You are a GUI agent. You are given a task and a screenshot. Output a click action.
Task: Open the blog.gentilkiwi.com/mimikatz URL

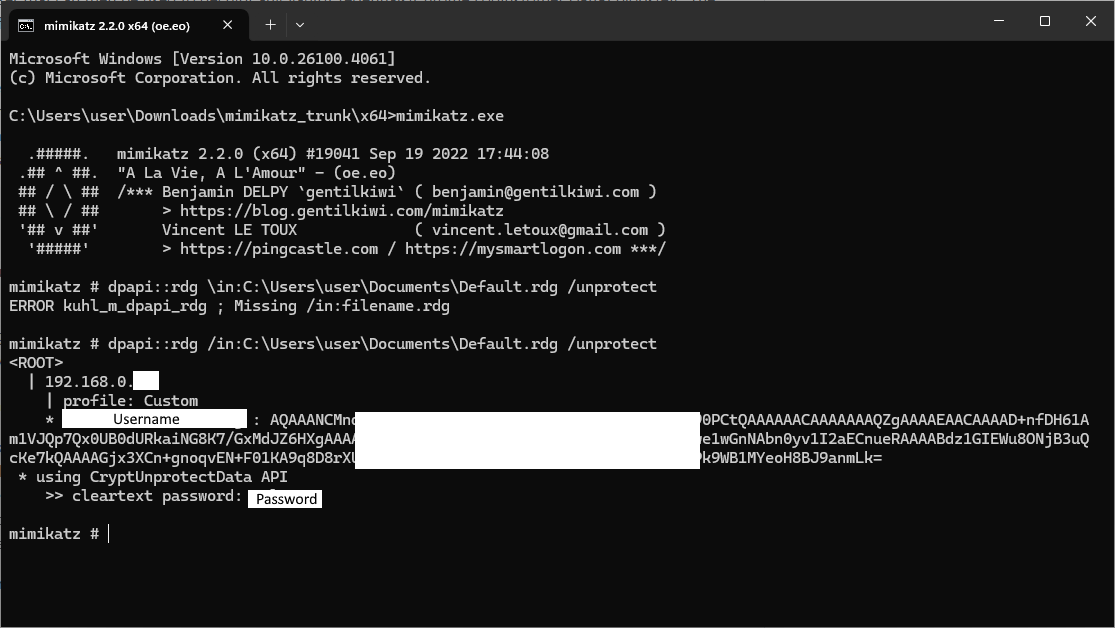click(x=341, y=211)
